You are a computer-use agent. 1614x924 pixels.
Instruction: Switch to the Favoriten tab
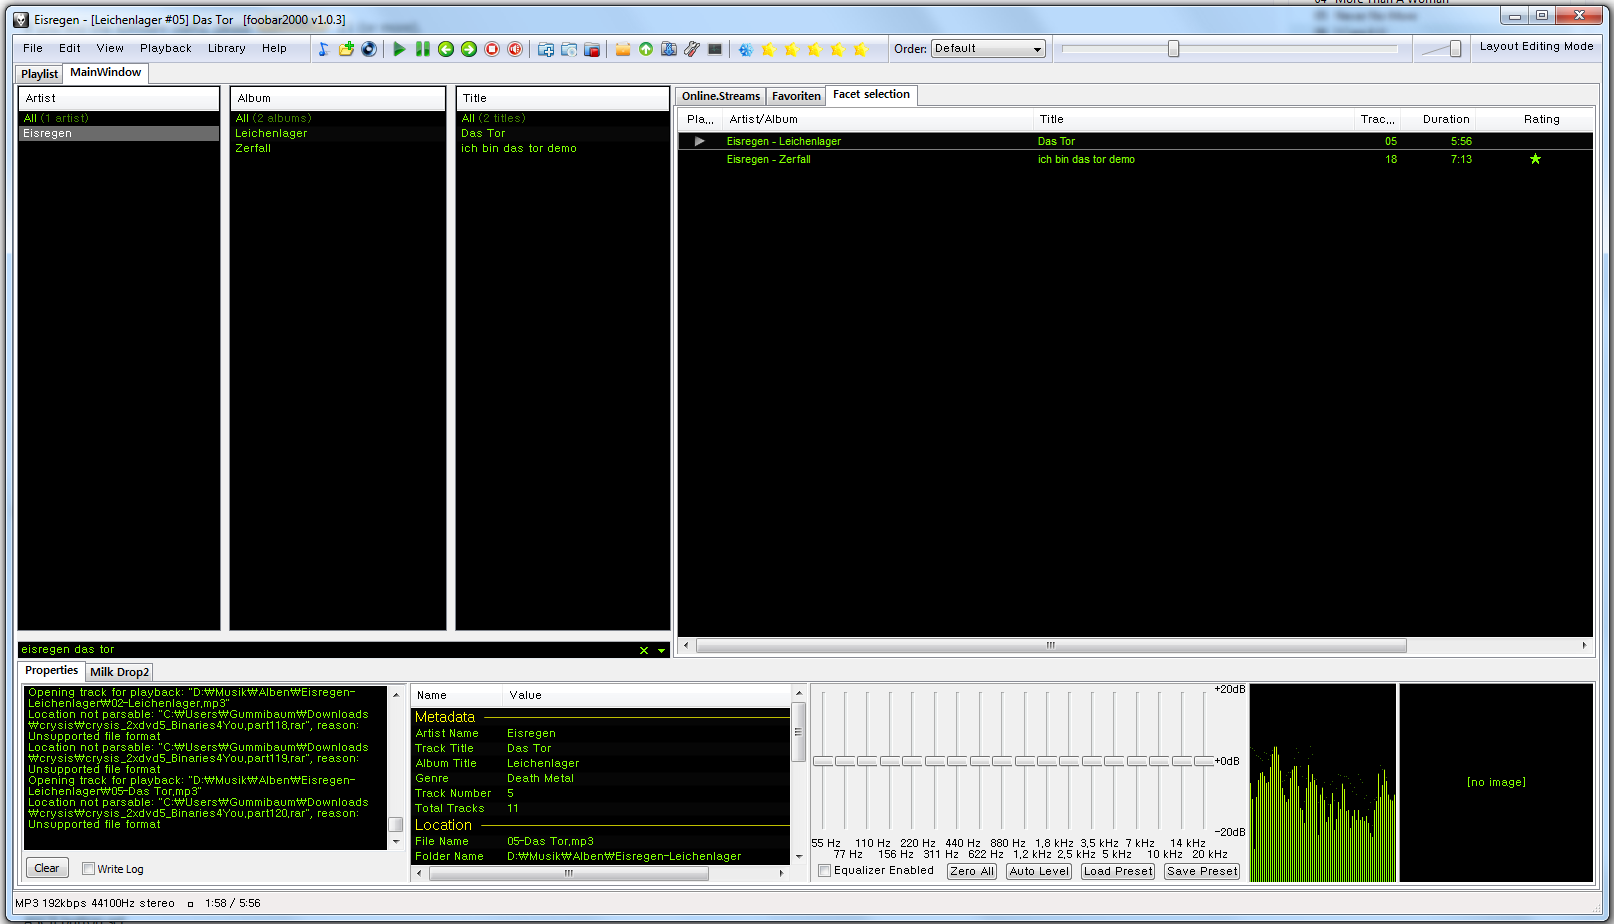(x=796, y=96)
